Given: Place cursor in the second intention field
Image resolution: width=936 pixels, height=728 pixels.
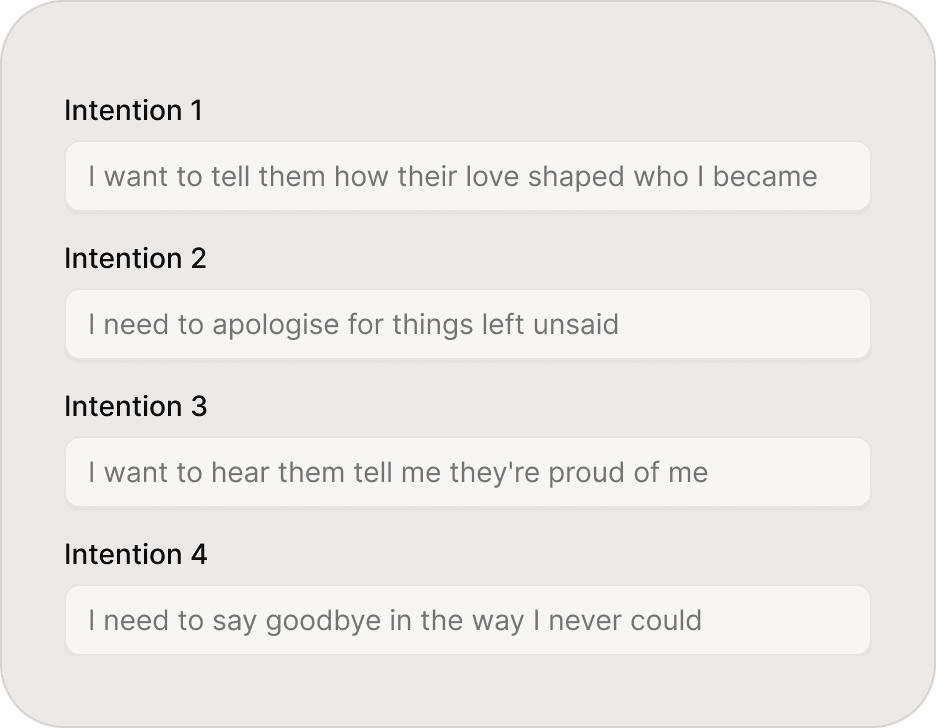Looking at the screenshot, I should (x=467, y=325).
